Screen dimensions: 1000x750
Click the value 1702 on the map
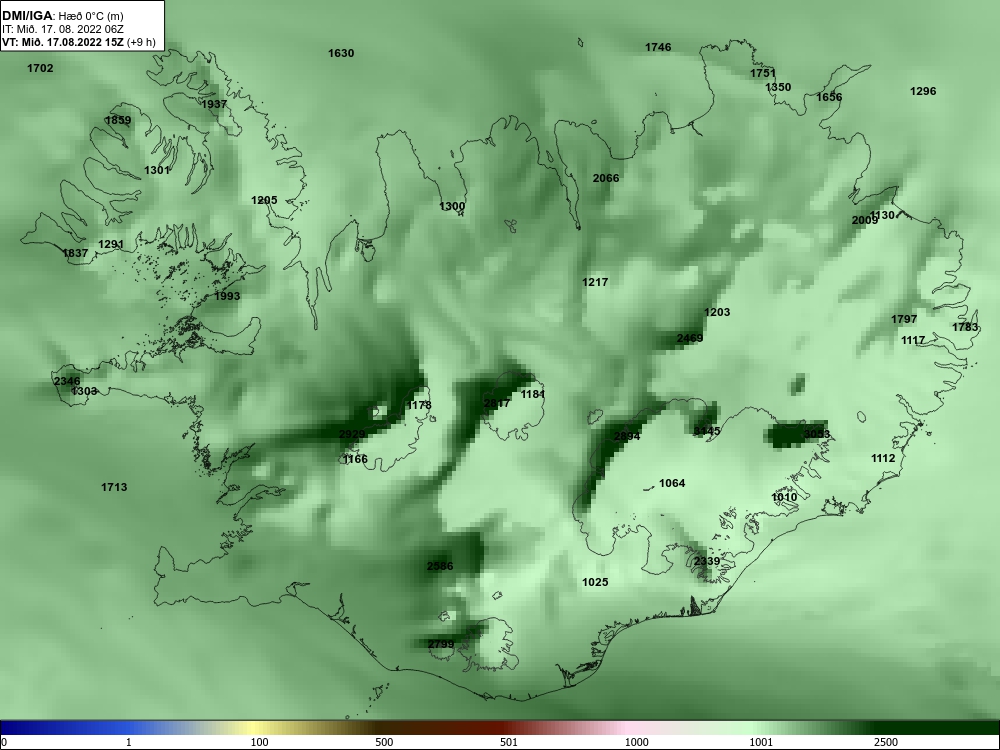tap(40, 68)
